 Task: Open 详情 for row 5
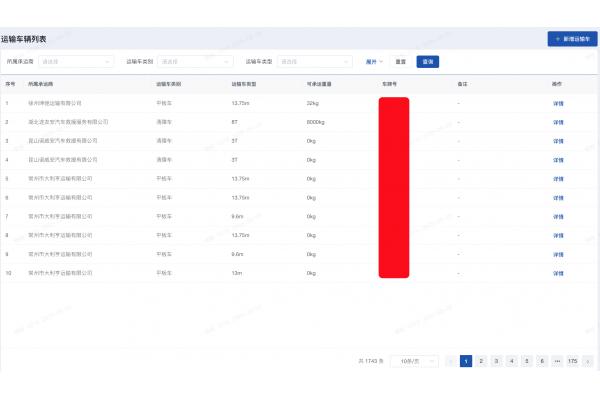click(x=558, y=178)
